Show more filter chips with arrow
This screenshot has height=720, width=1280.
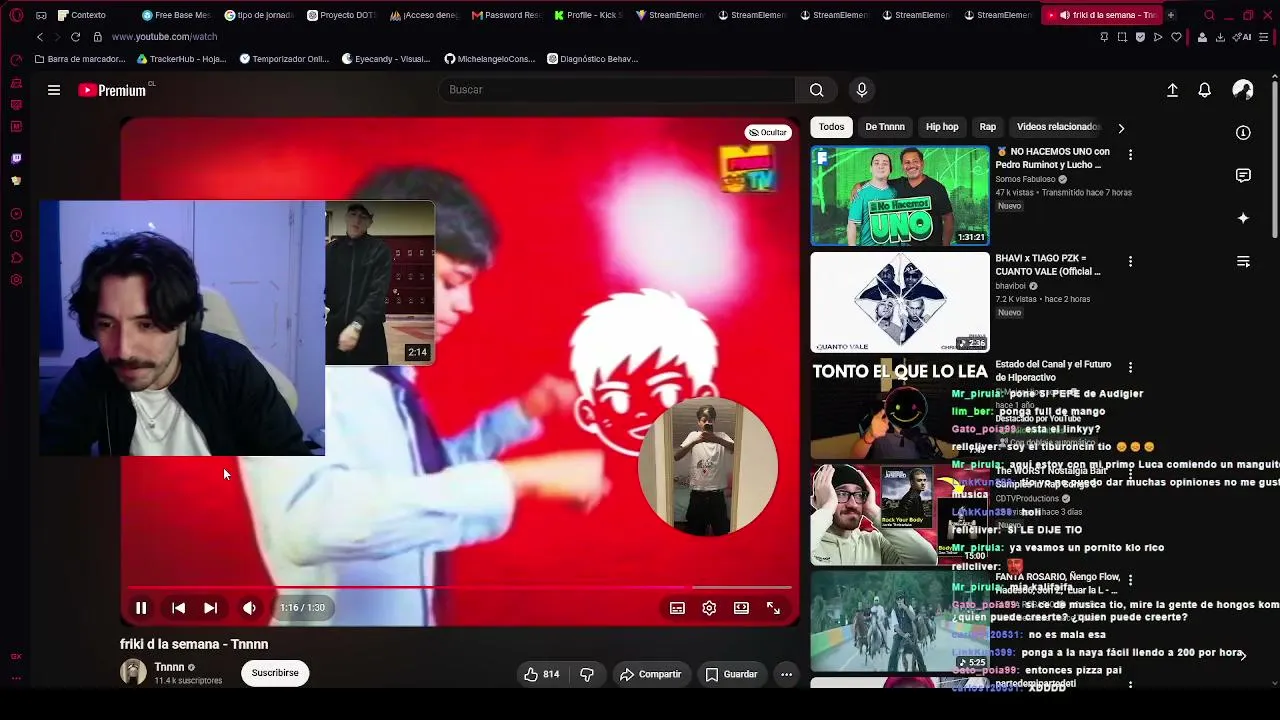[x=1121, y=128]
